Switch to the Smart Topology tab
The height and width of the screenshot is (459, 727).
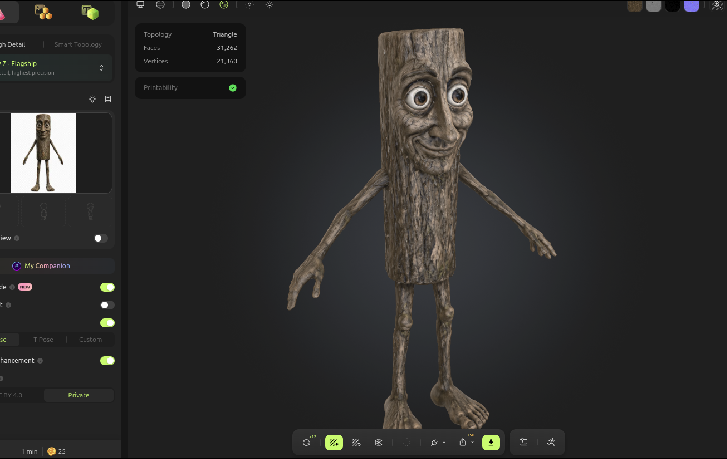pos(78,45)
